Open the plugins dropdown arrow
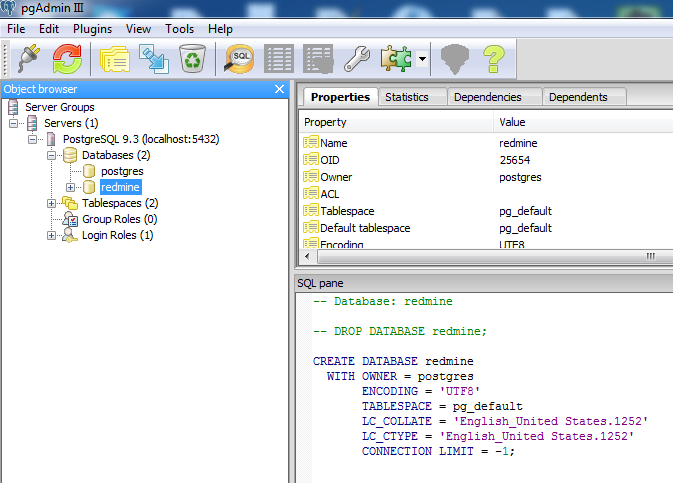 (x=422, y=59)
